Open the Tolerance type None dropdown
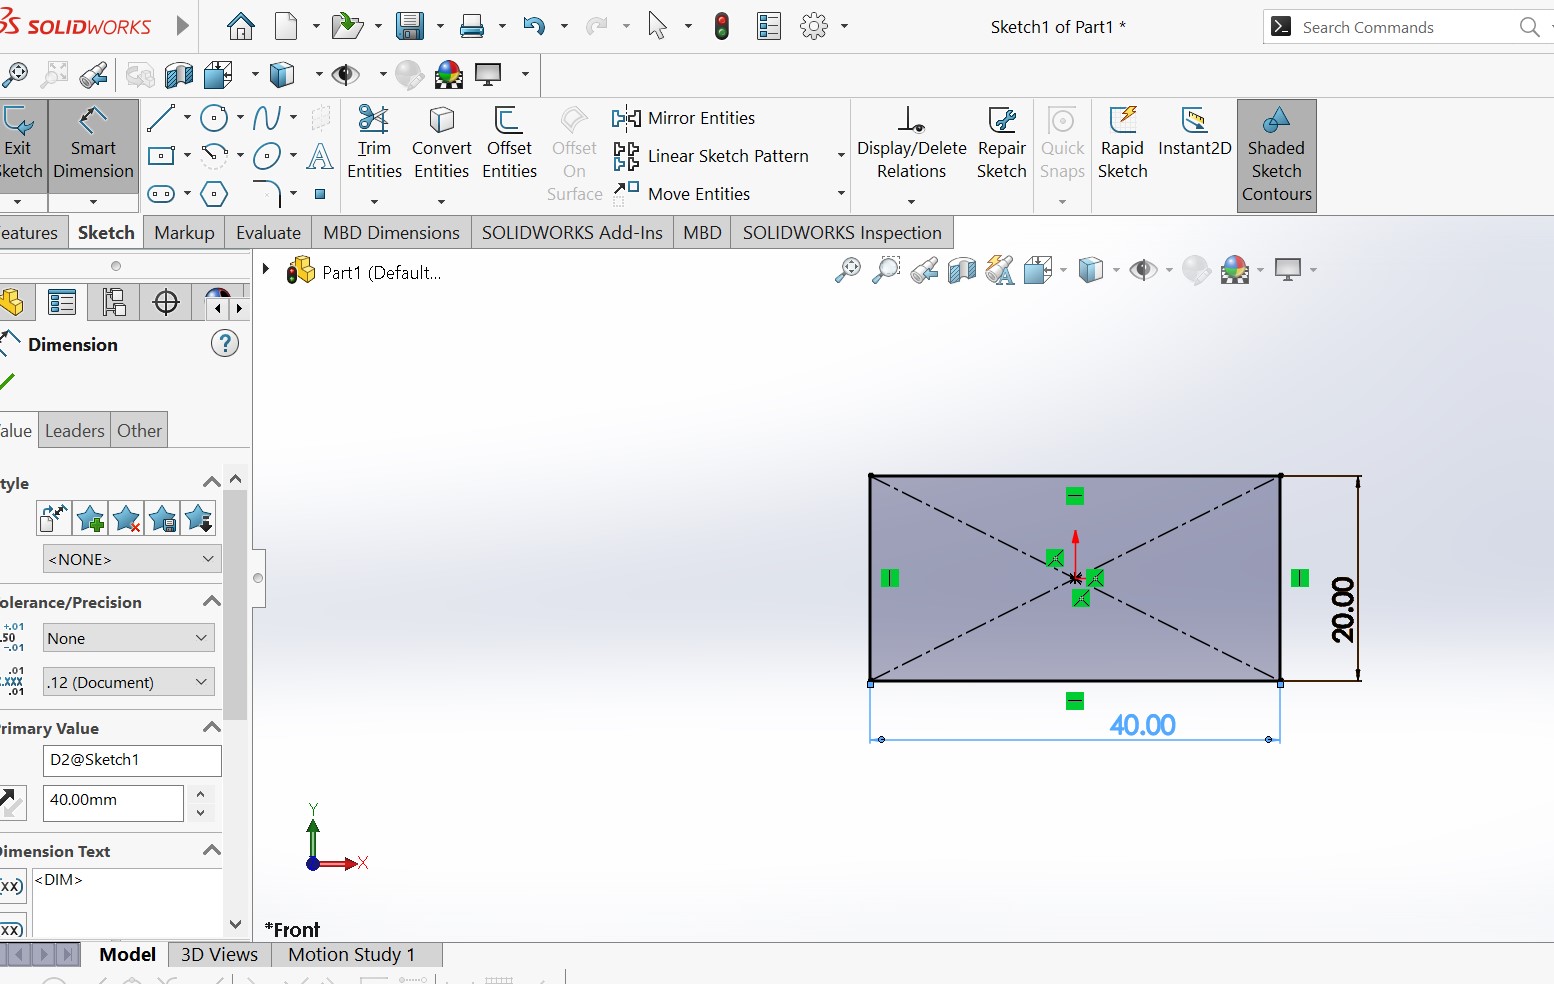1554x984 pixels. [x=129, y=638]
